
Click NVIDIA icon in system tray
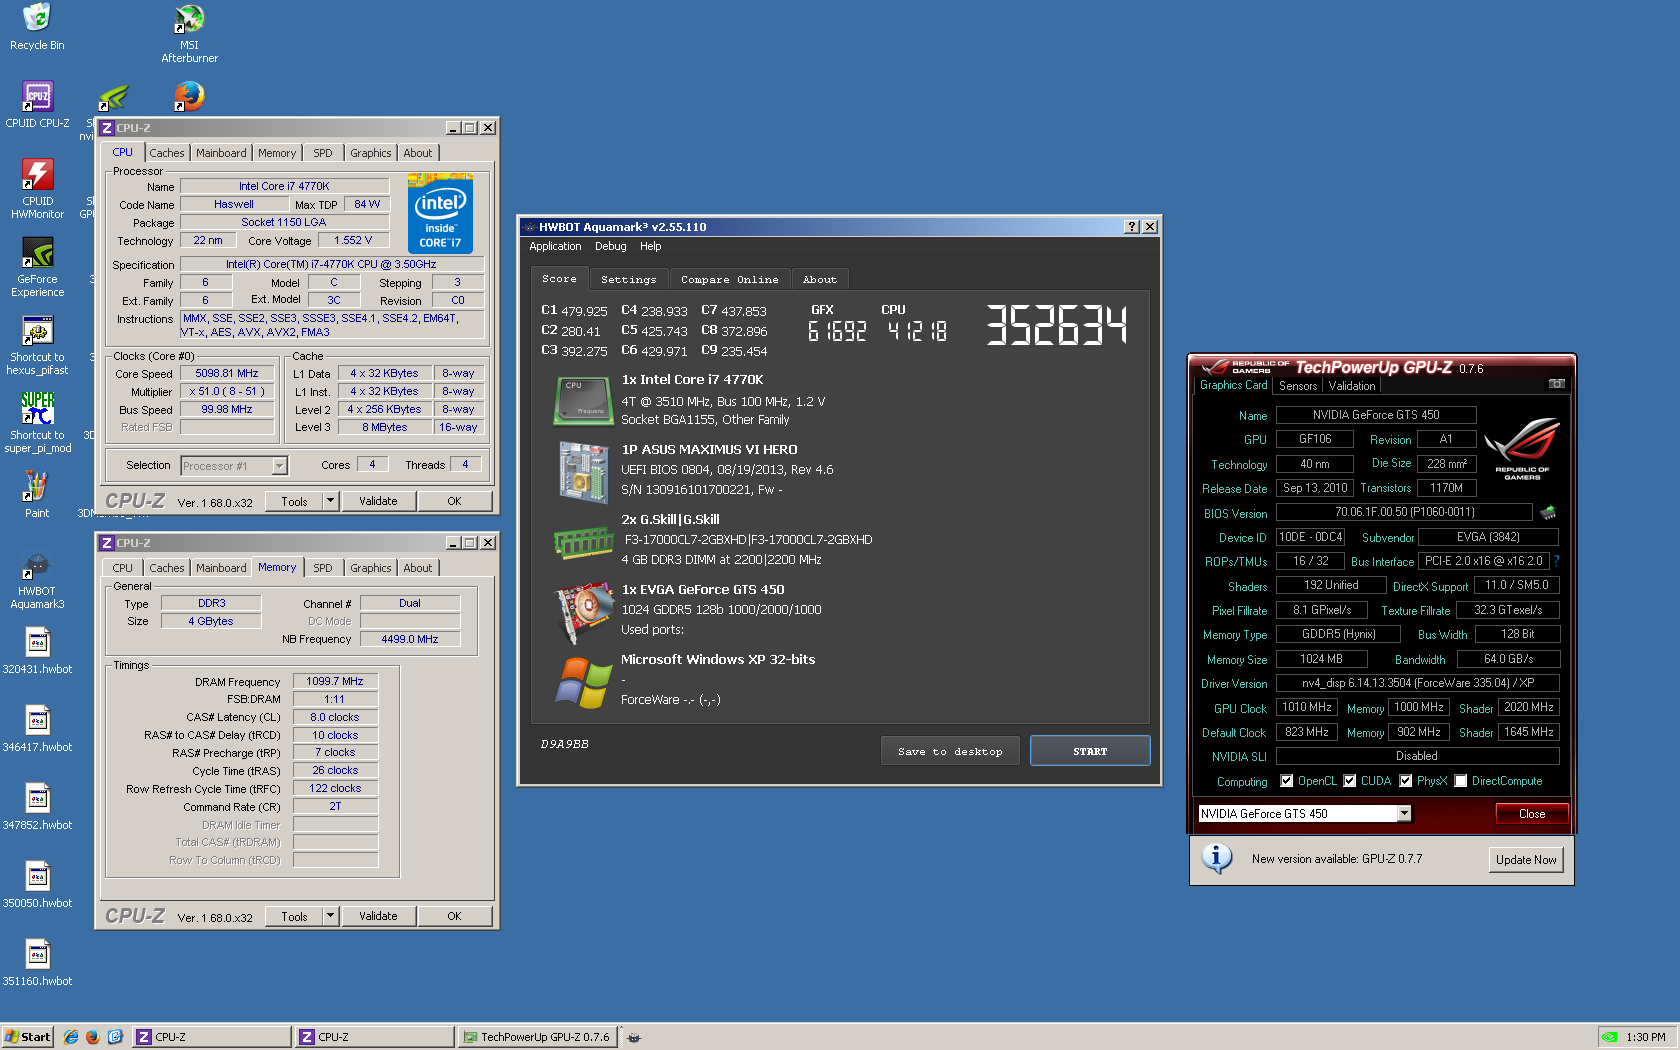pos(1609,1037)
